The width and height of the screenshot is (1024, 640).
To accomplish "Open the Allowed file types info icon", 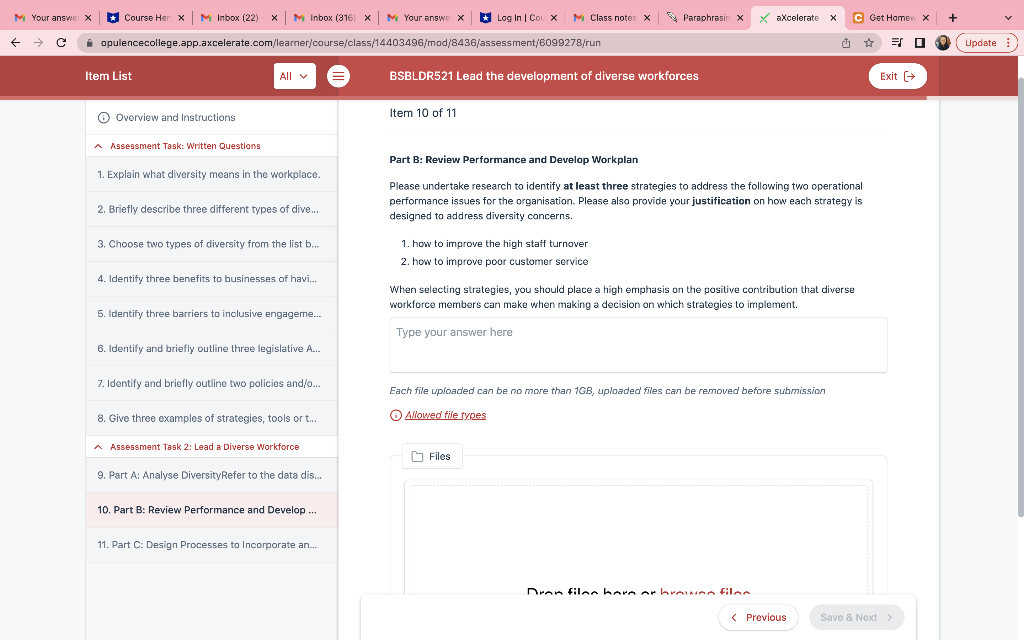I will (398, 414).
